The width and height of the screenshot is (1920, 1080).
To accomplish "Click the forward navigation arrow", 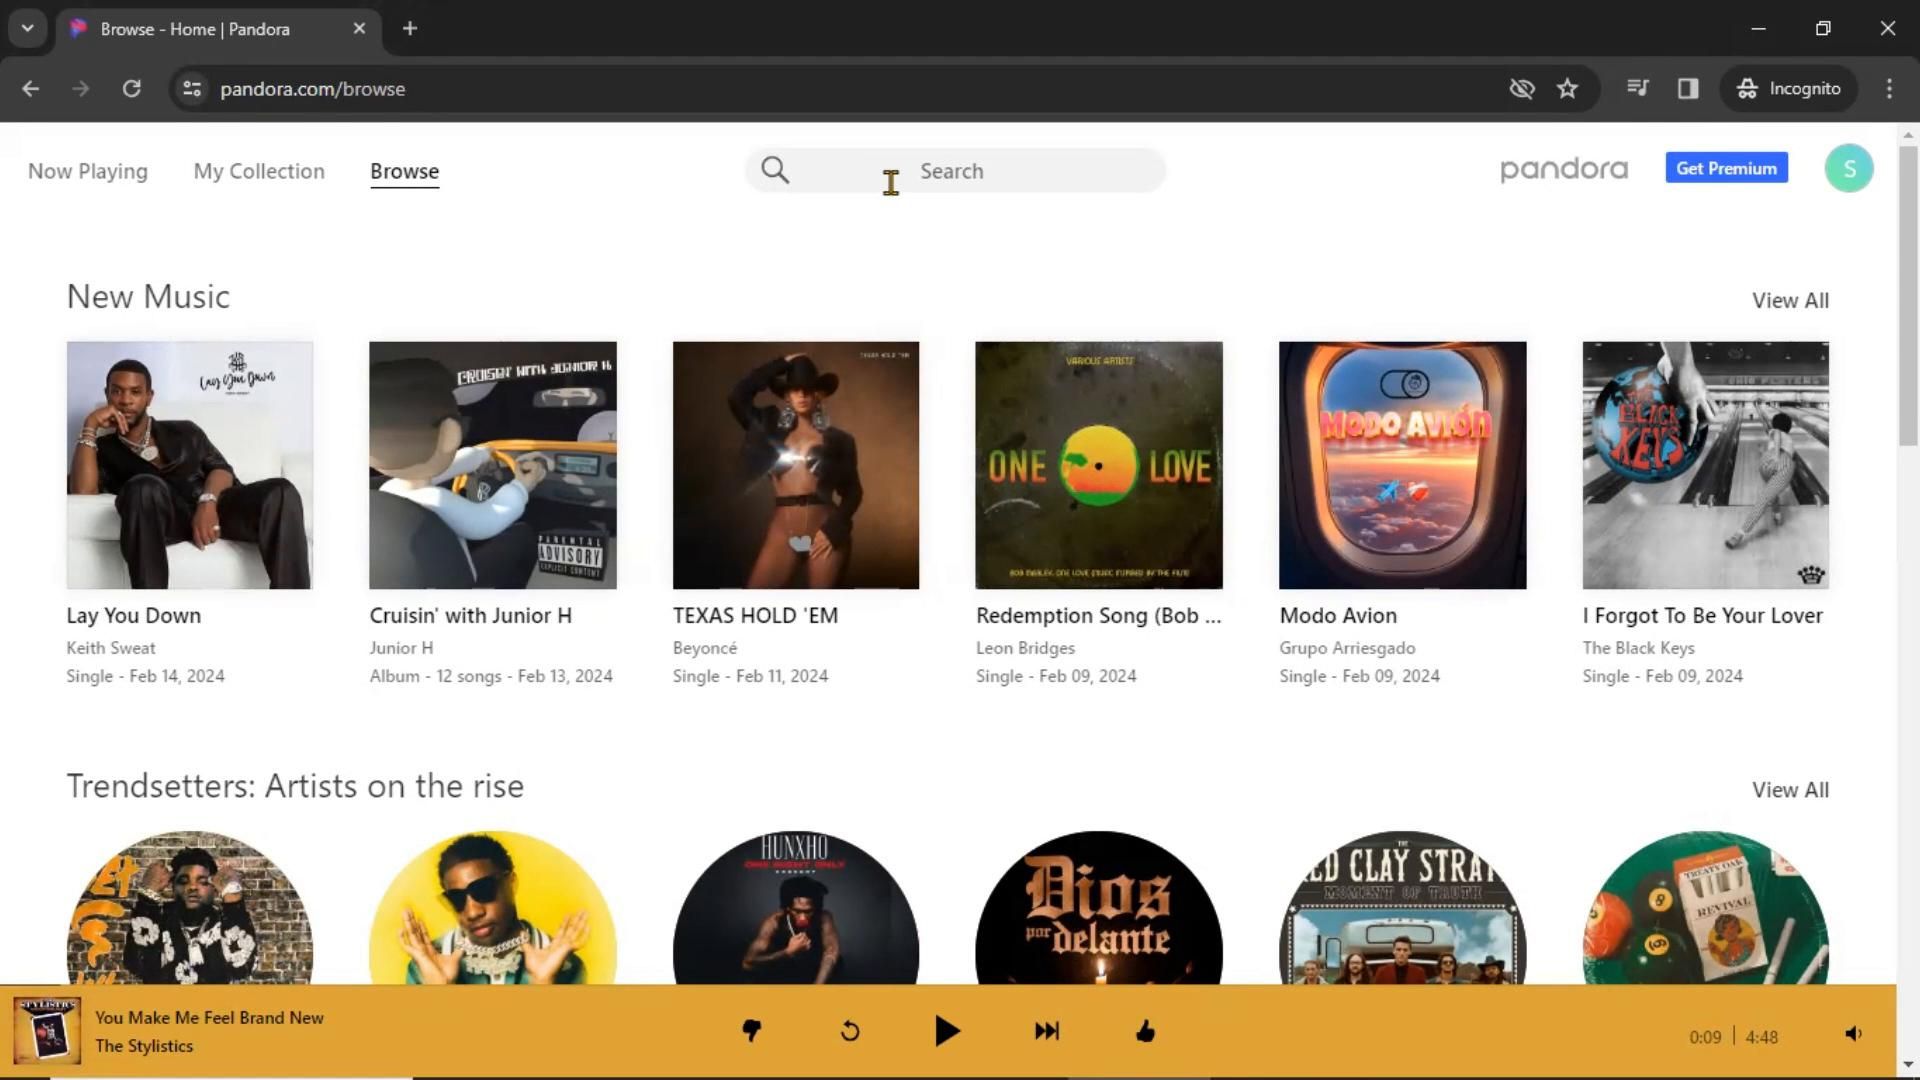I will point(81,89).
